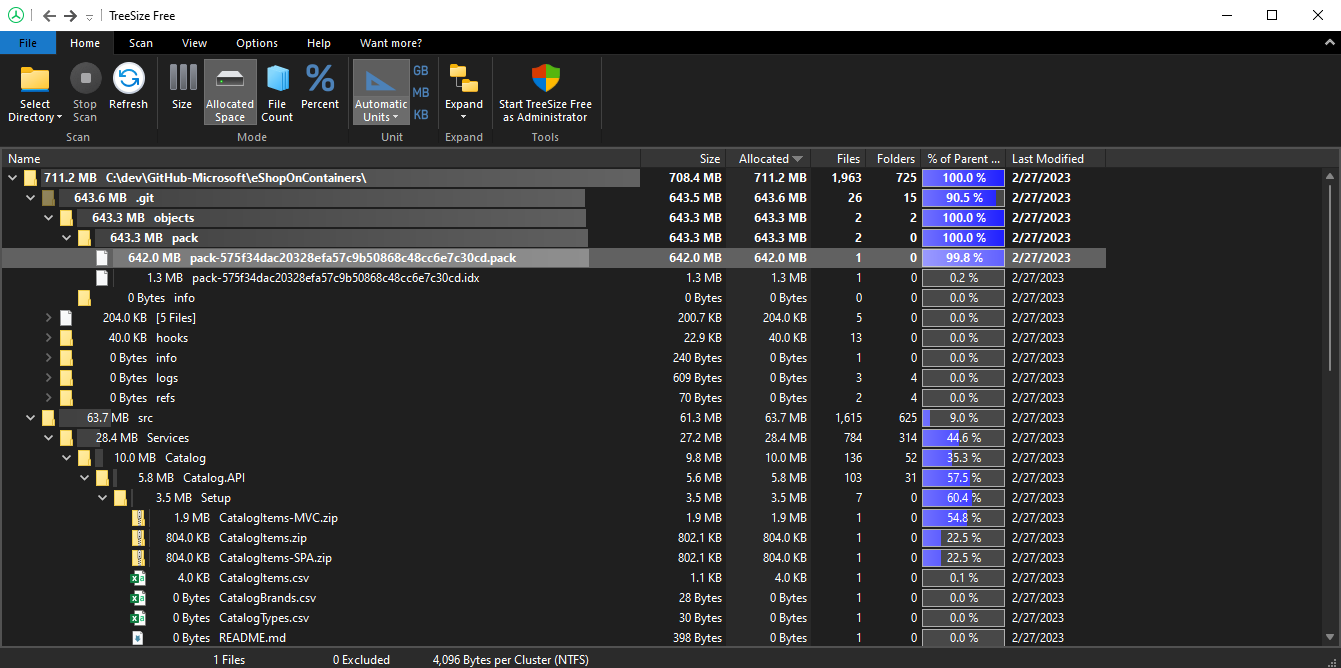
Task: Sort by the Size column header
Action: (683, 158)
